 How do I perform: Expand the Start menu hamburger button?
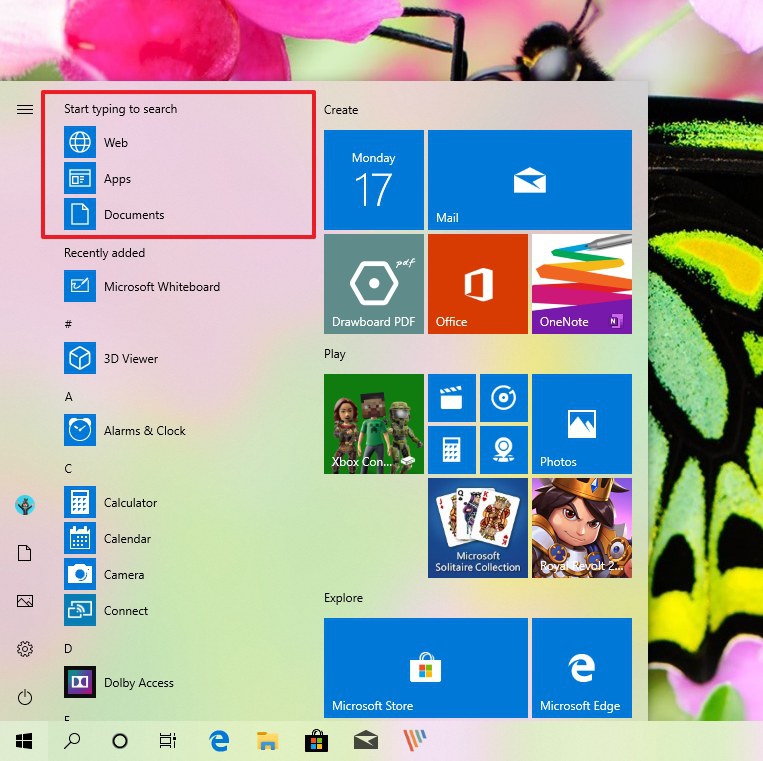pyautogui.click(x=25, y=110)
